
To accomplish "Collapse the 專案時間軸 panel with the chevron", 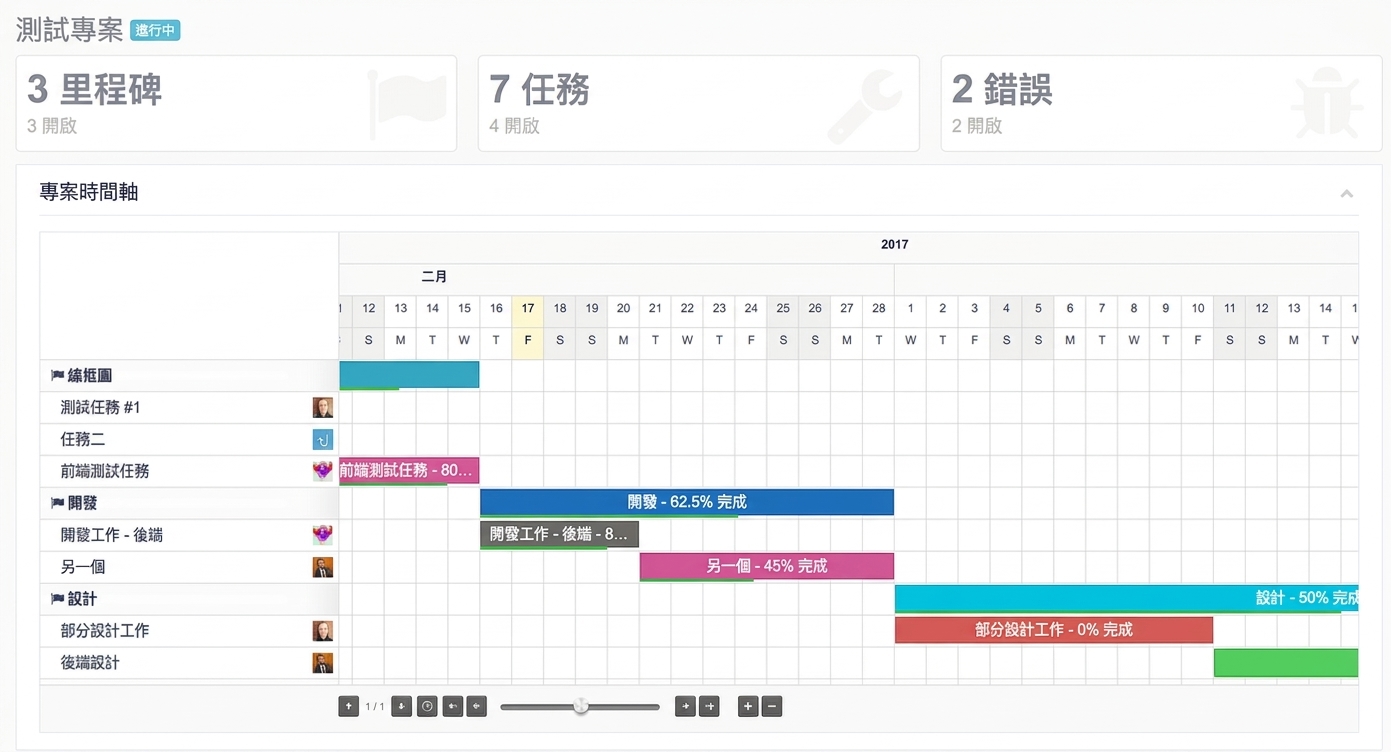I will coord(1347,193).
